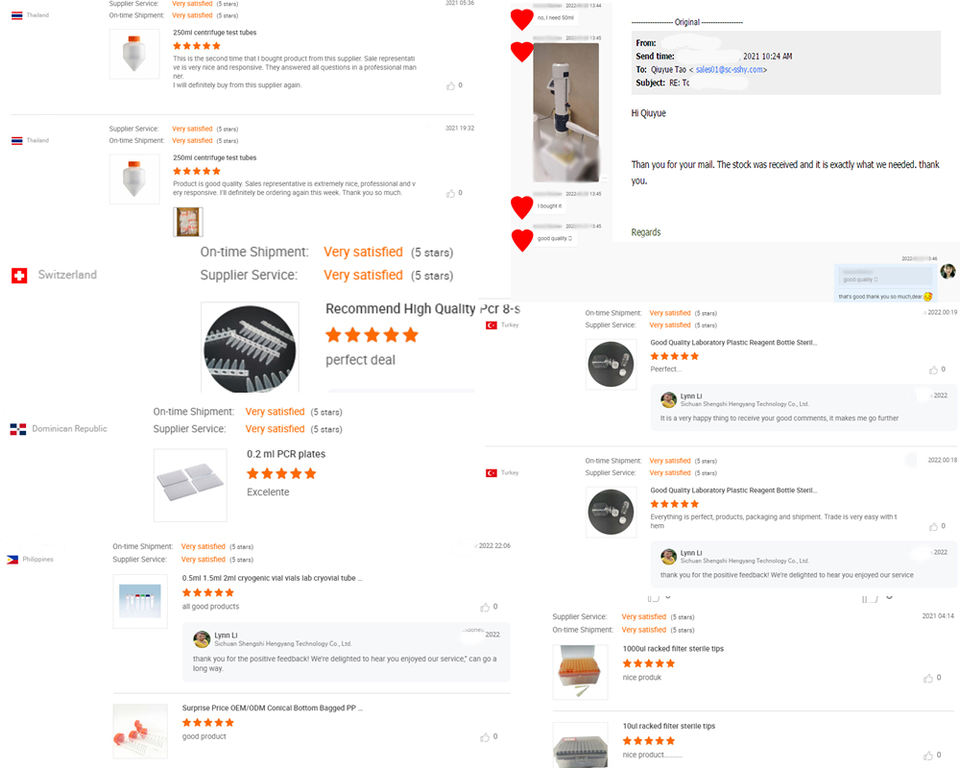960x768 pixels.
Task: Like the 10ul racked filter tips review
Action: tap(928, 755)
